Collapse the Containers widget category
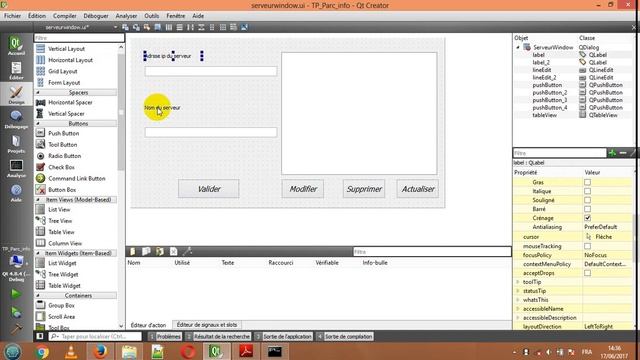The height and width of the screenshot is (360, 640). [38, 296]
